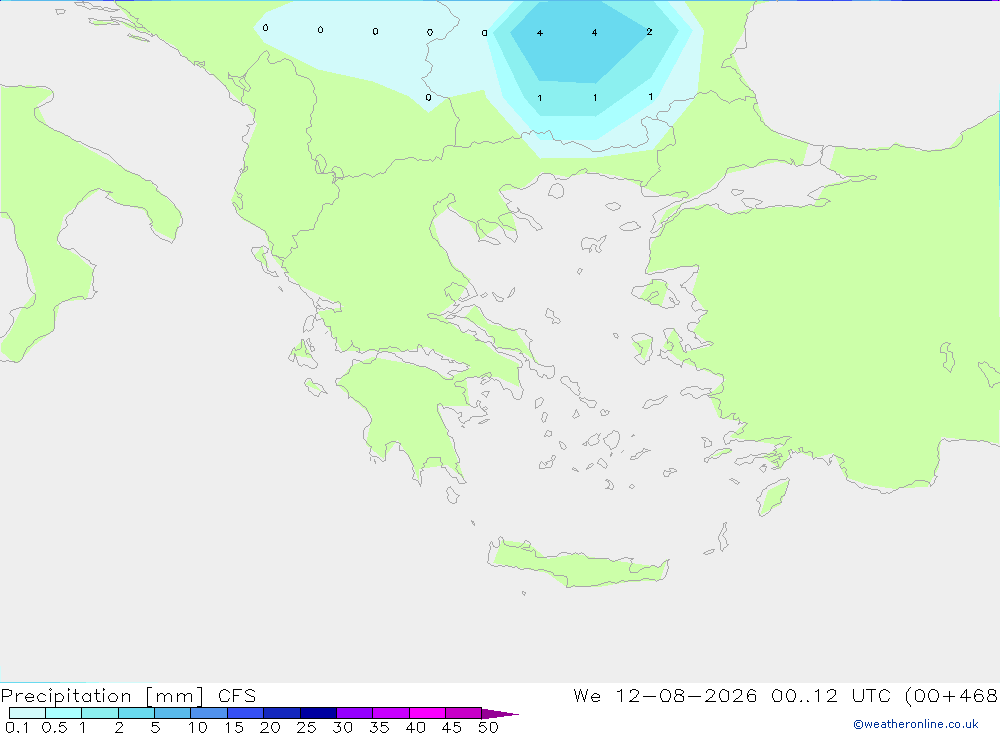Click the precipitation value '2' on the map

(x=649, y=32)
